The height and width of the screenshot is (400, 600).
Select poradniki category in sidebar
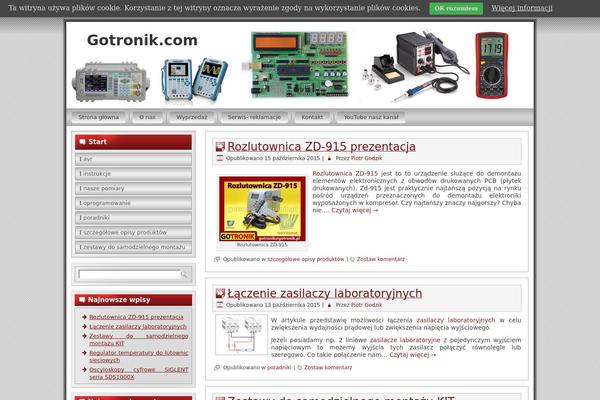coord(133,218)
